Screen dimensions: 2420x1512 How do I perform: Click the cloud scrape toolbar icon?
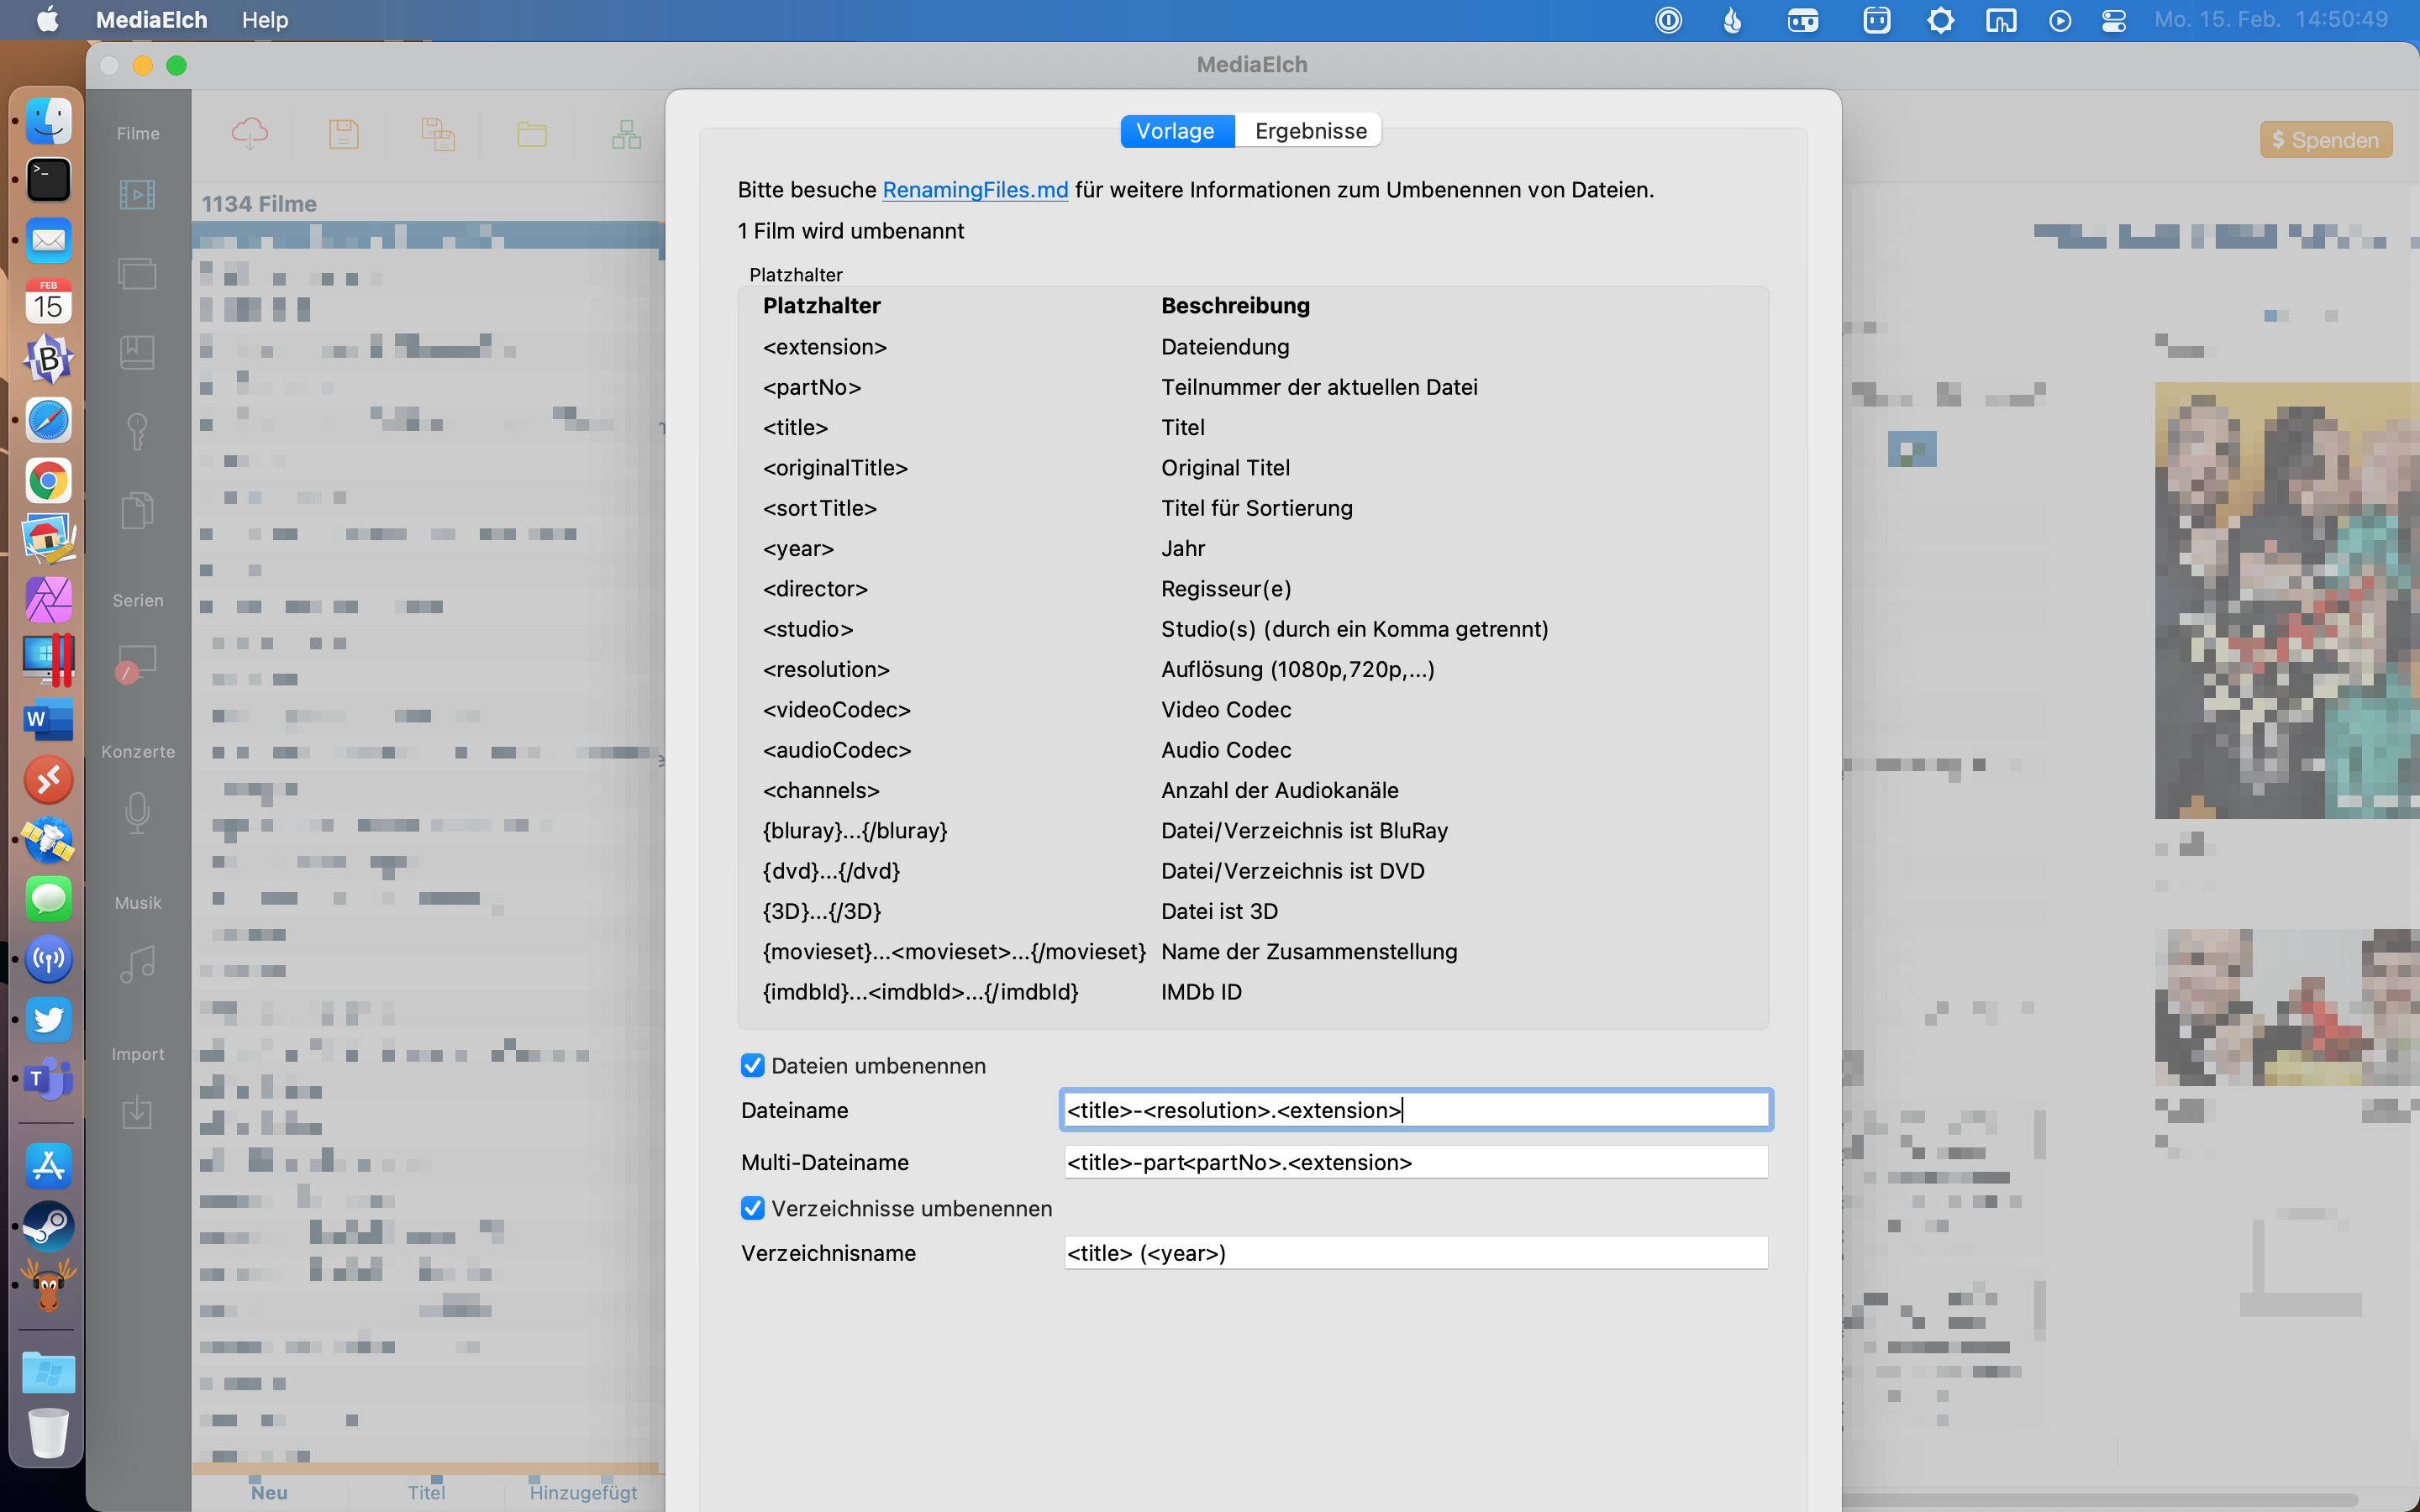249,134
